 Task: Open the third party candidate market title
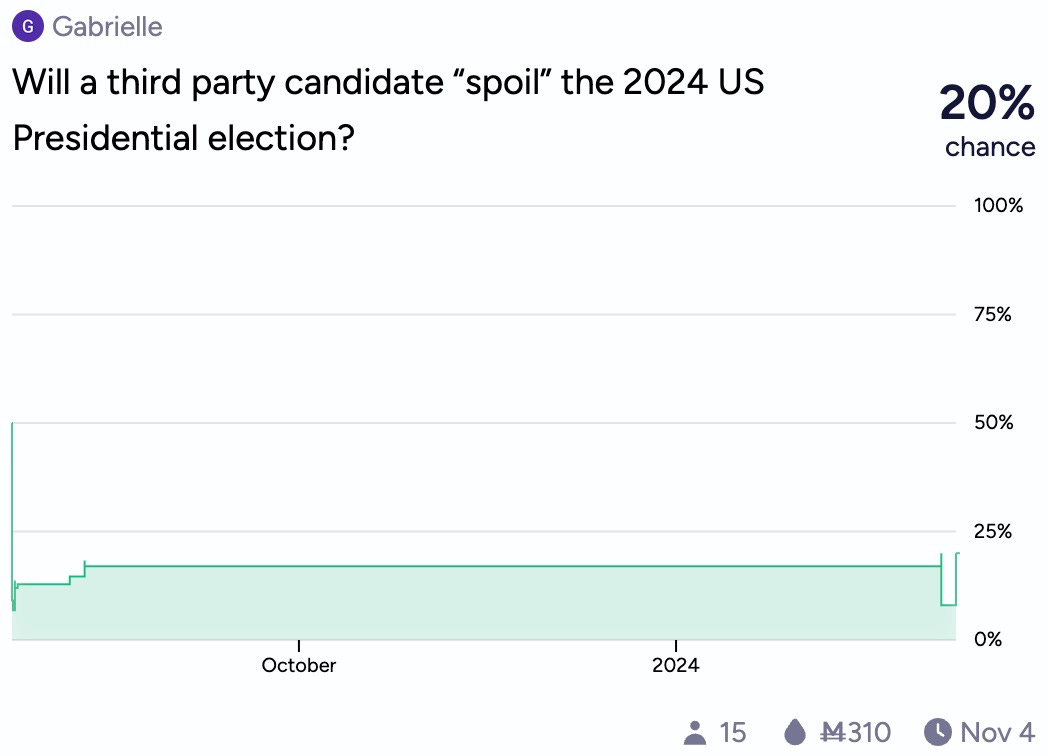pos(388,110)
